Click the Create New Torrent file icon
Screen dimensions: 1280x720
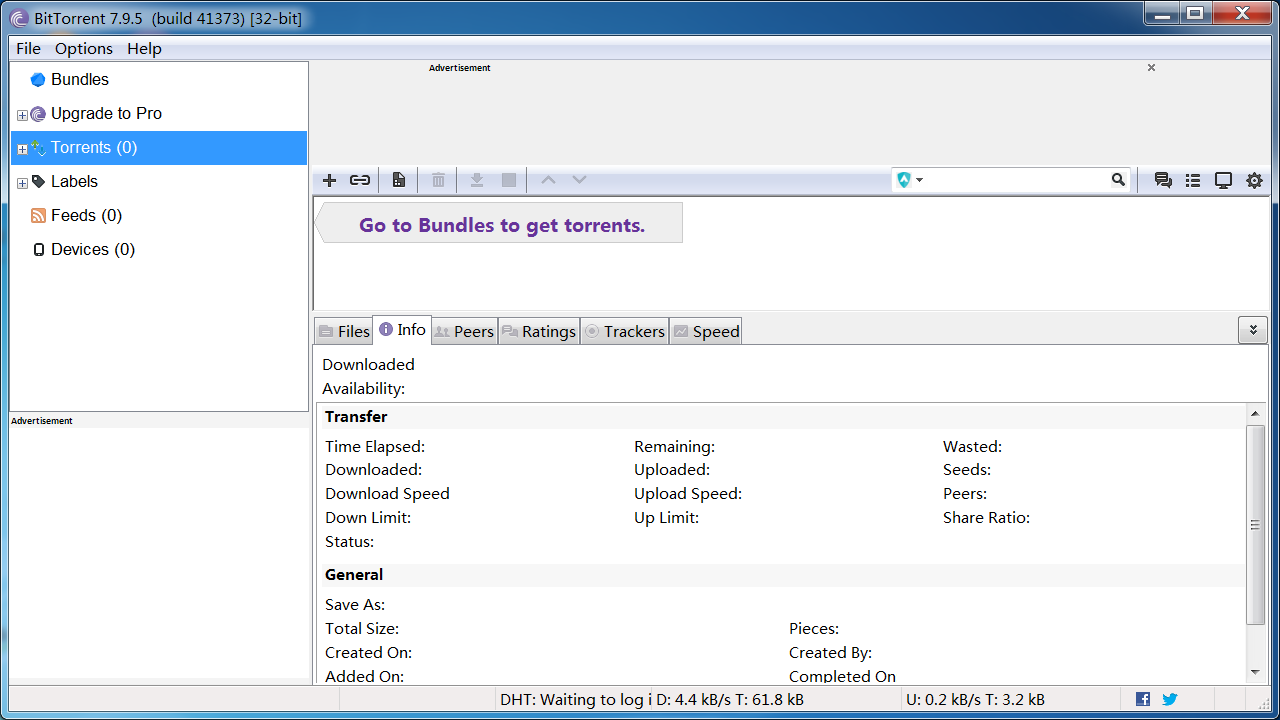tap(399, 180)
